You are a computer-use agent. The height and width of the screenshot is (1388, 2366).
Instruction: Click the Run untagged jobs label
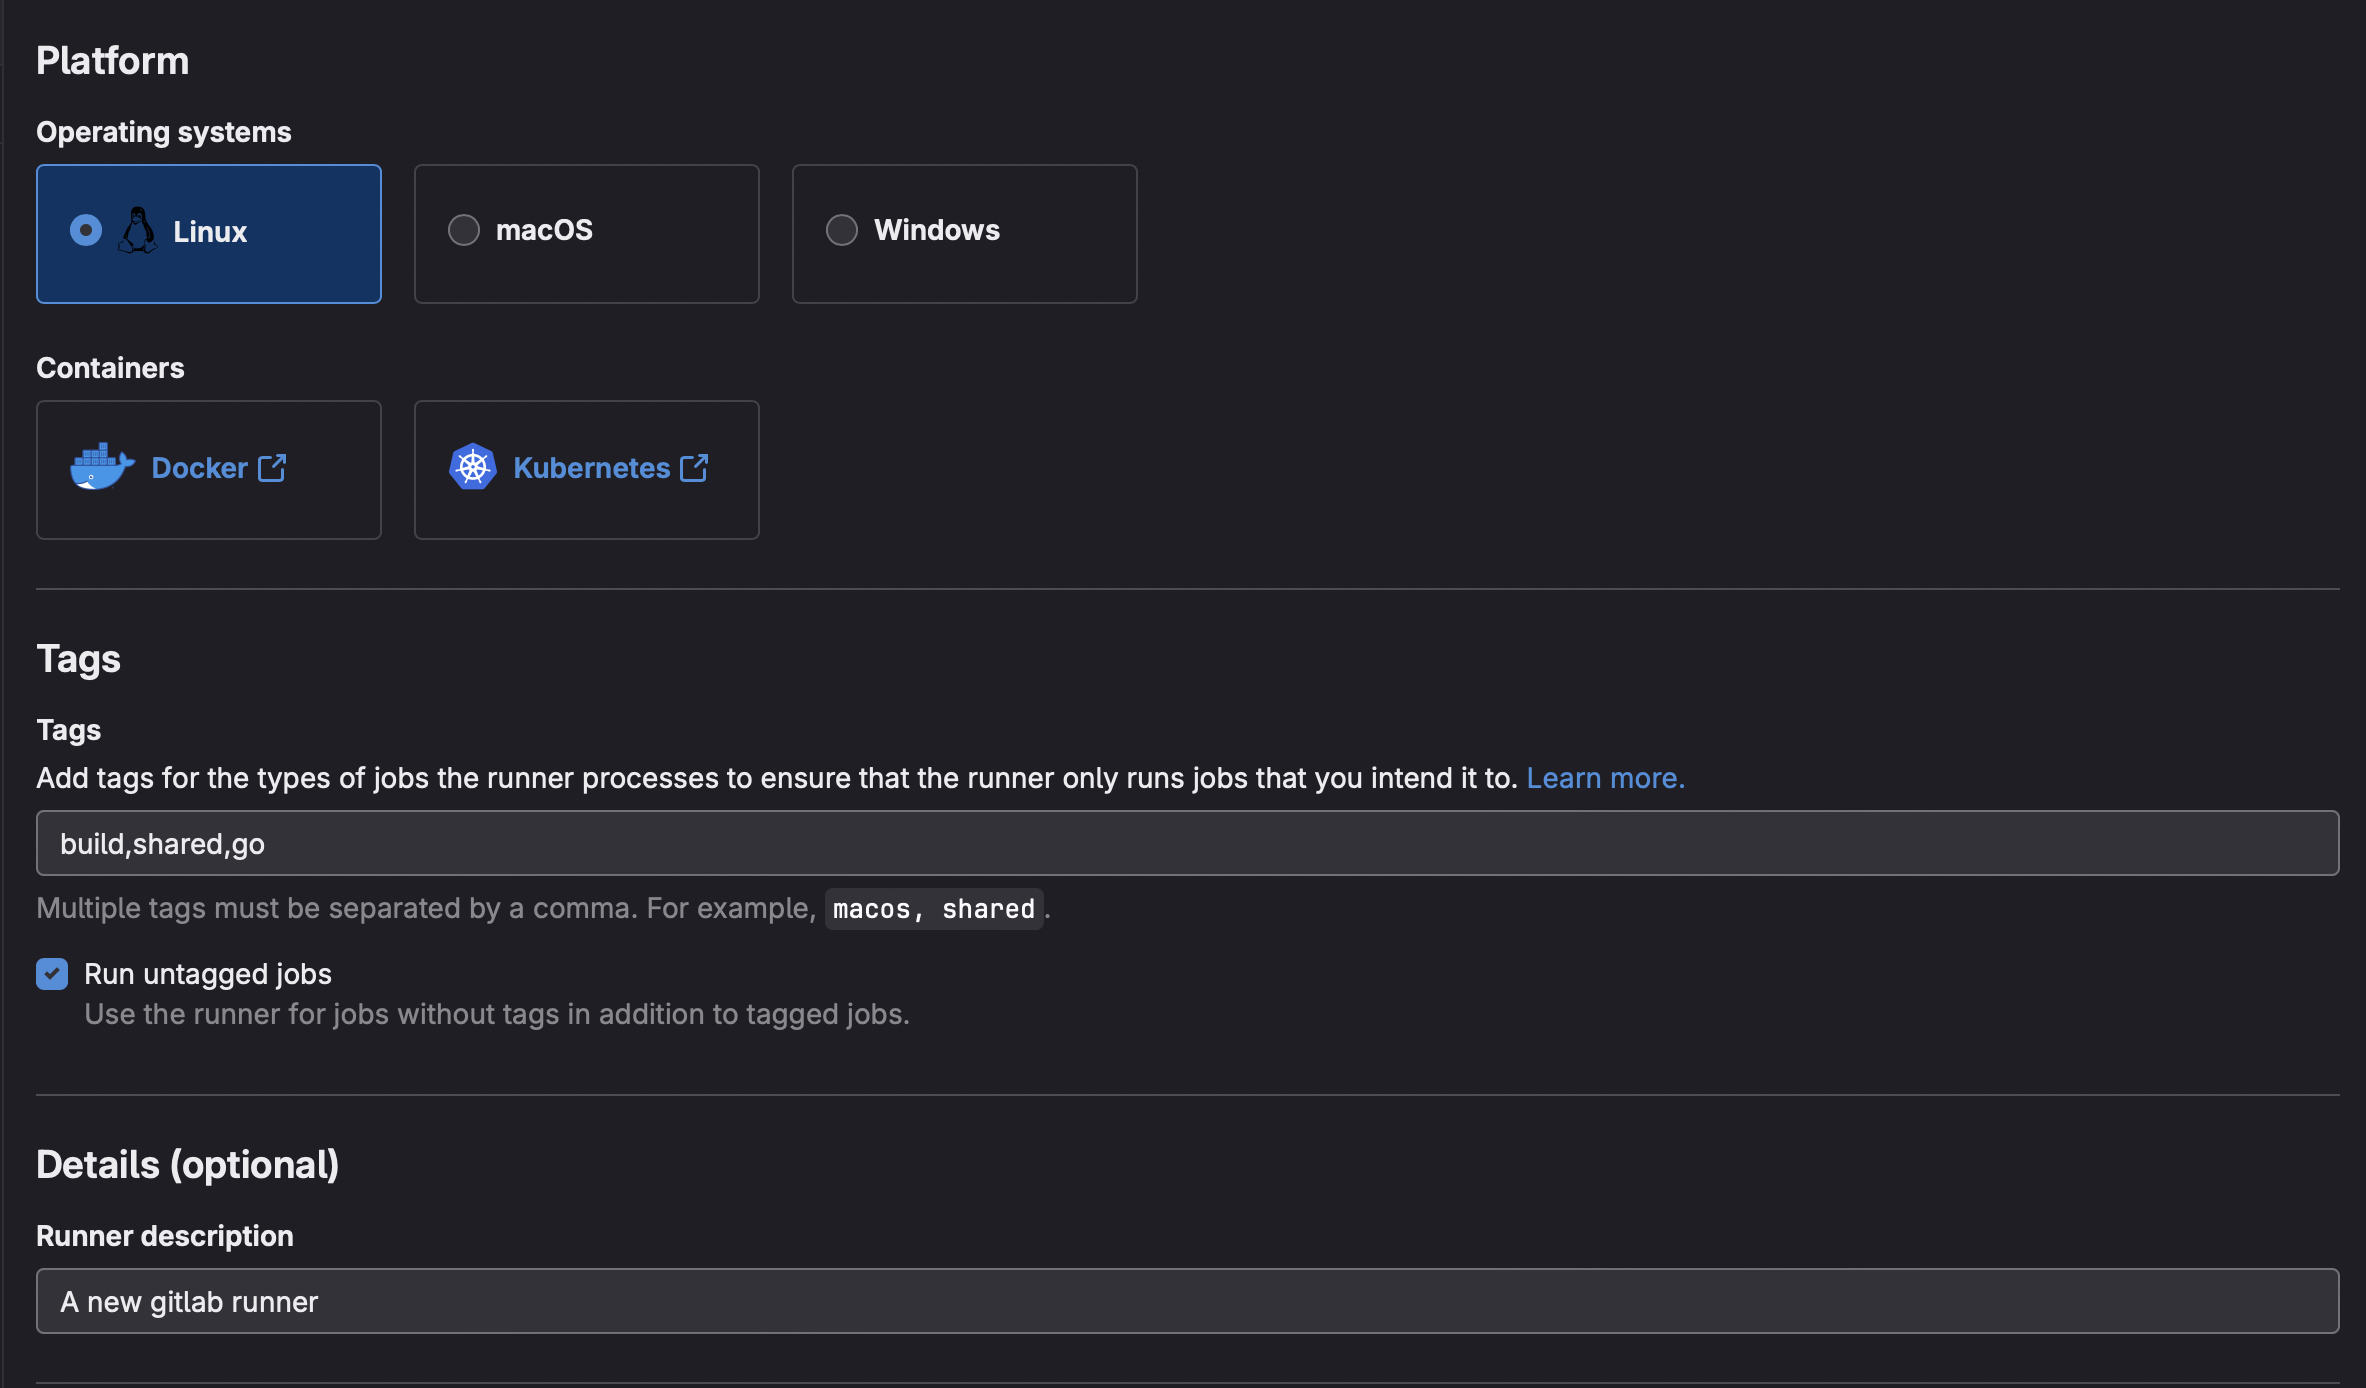208,974
